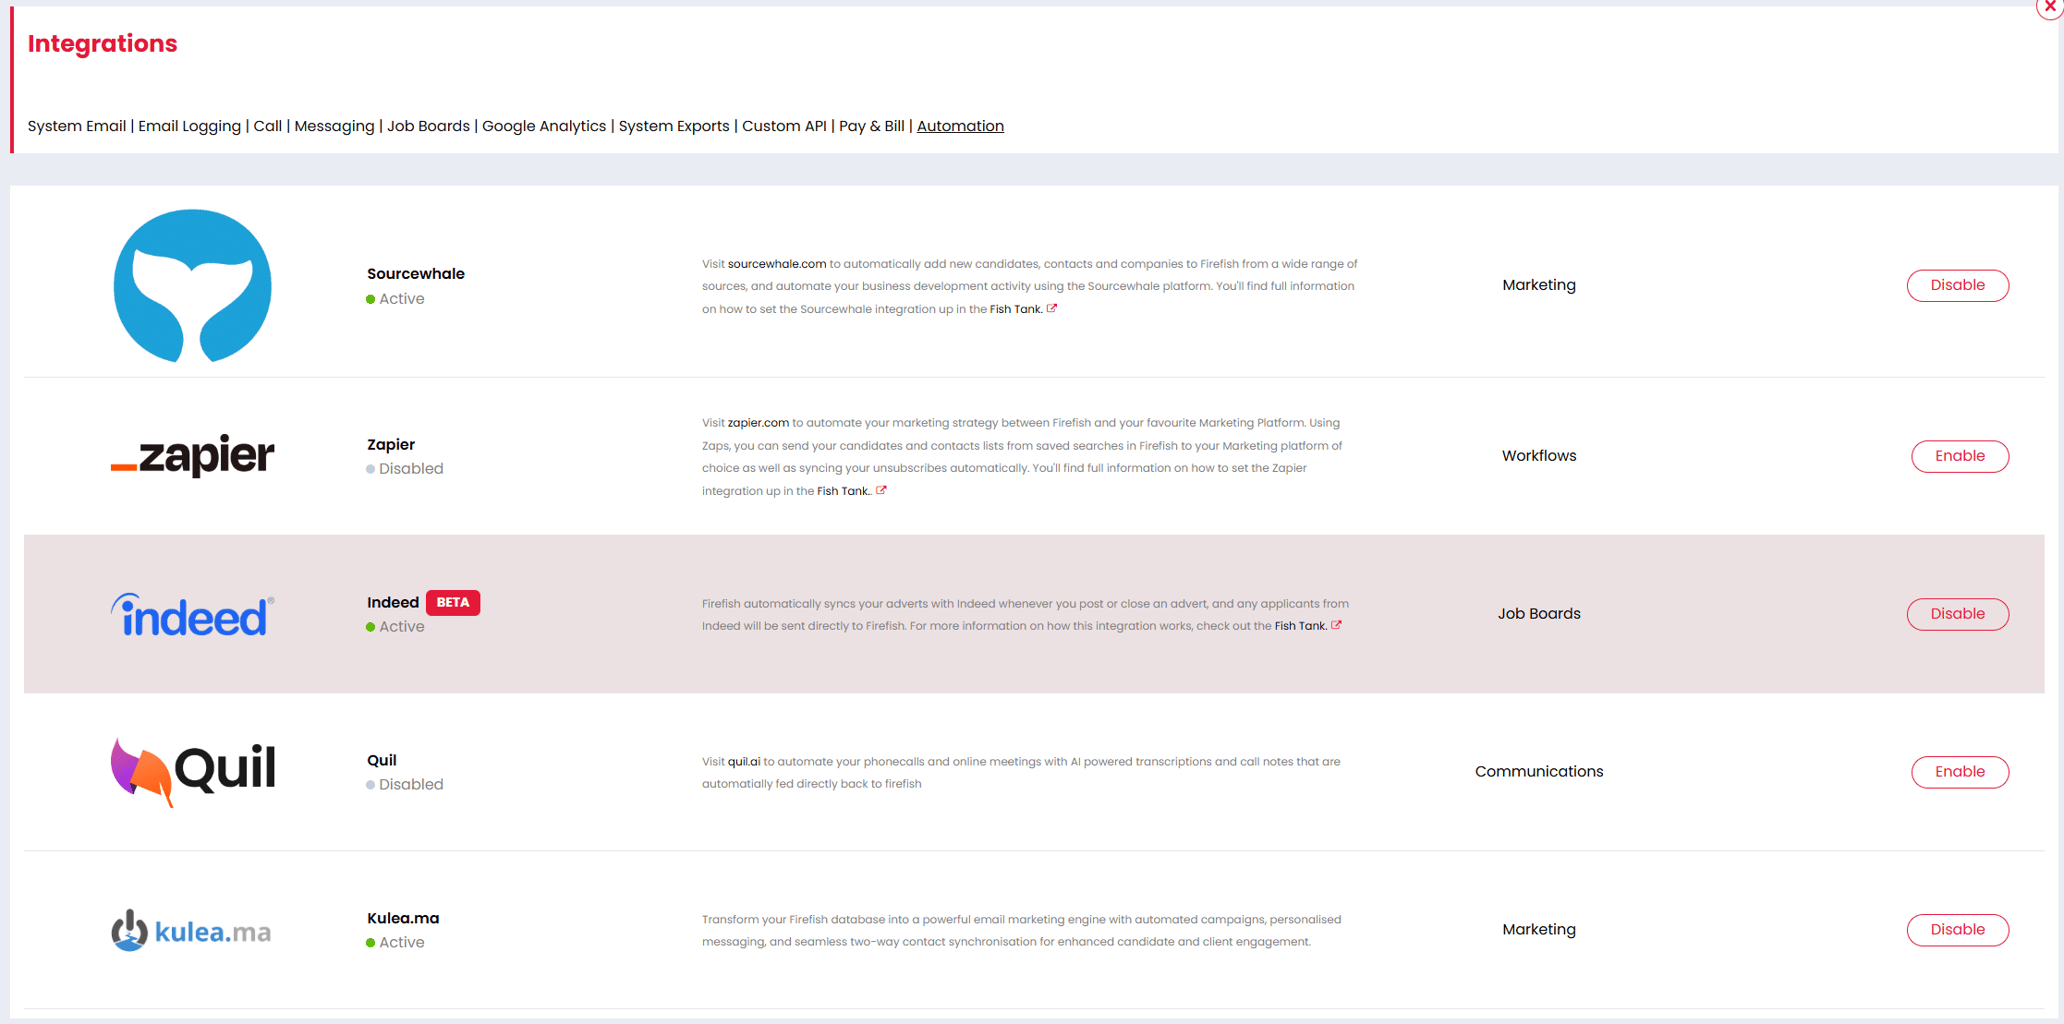Click the Fish Tank external link icon for Indeed

(x=1338, y=625)
